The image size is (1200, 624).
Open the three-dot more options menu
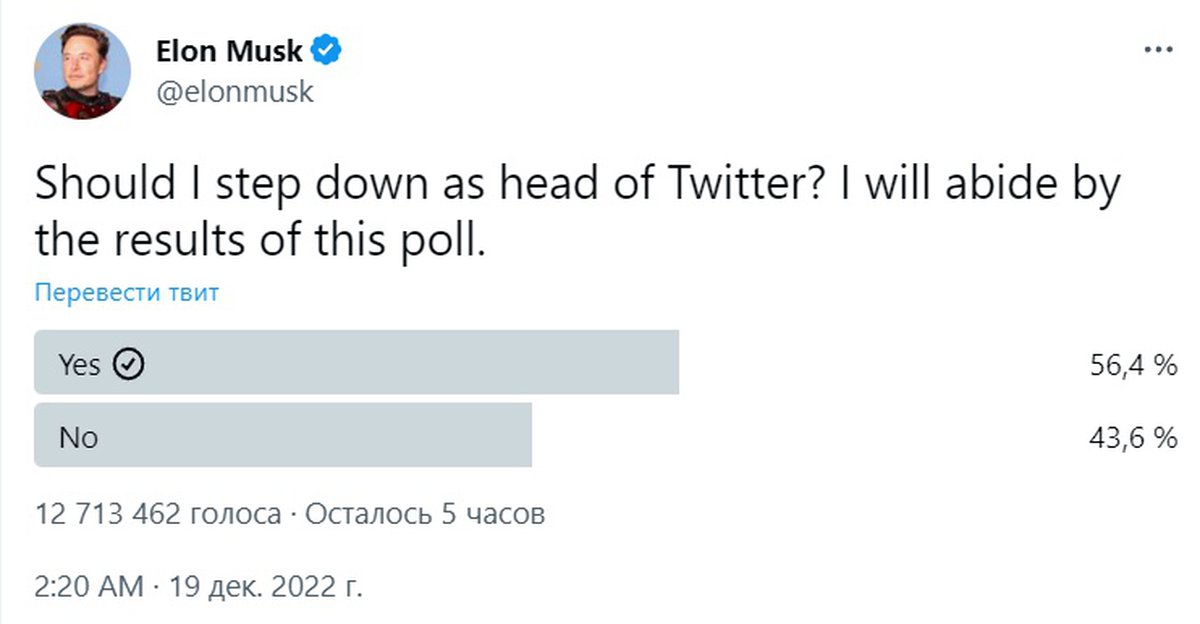pos(1157,50)
